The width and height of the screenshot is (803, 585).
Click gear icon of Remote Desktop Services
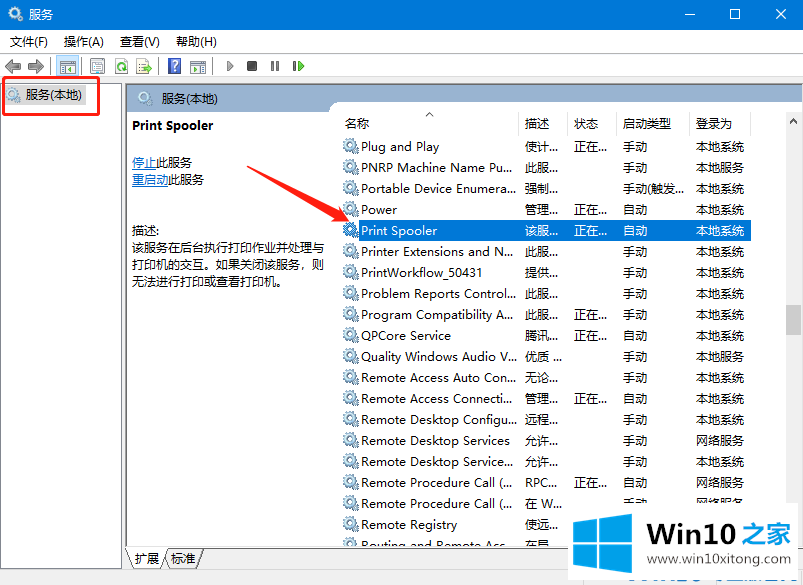[350, 441]
